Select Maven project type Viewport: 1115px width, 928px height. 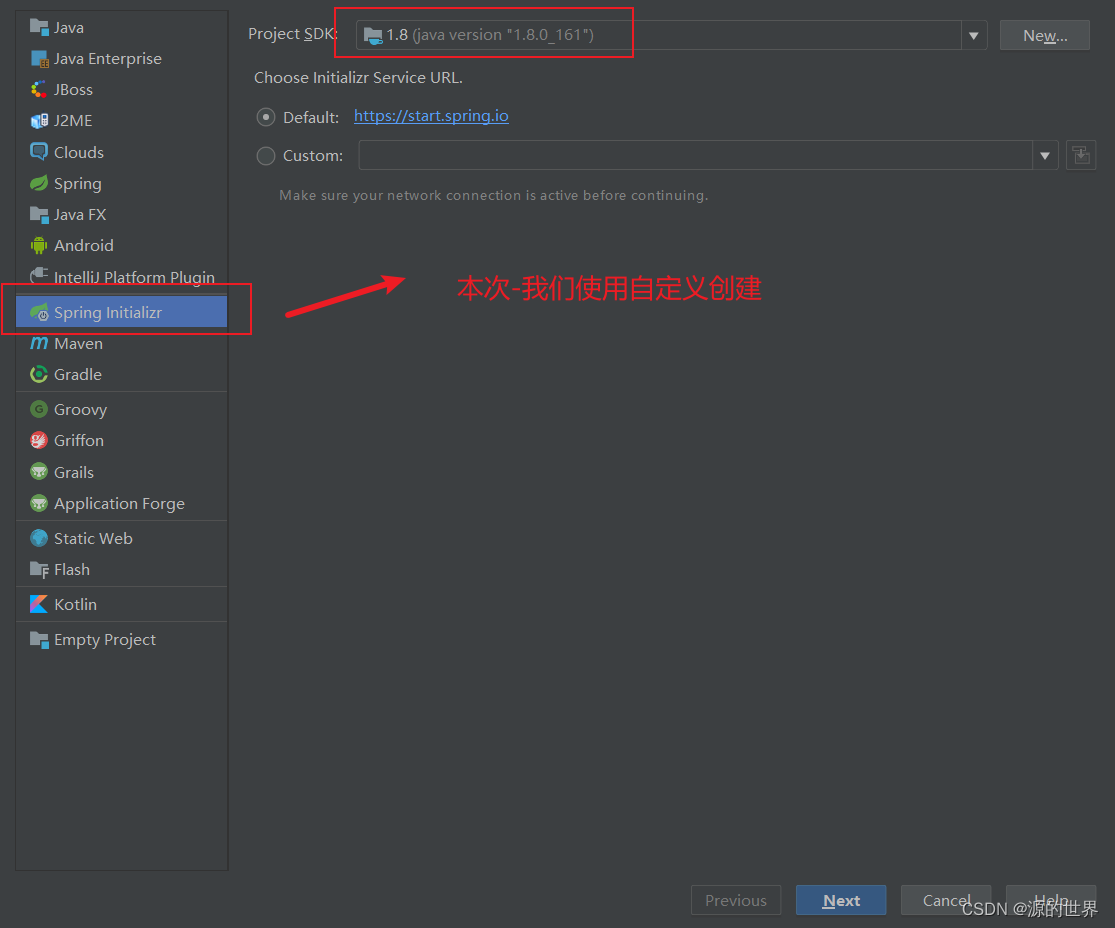coord(122,343)
